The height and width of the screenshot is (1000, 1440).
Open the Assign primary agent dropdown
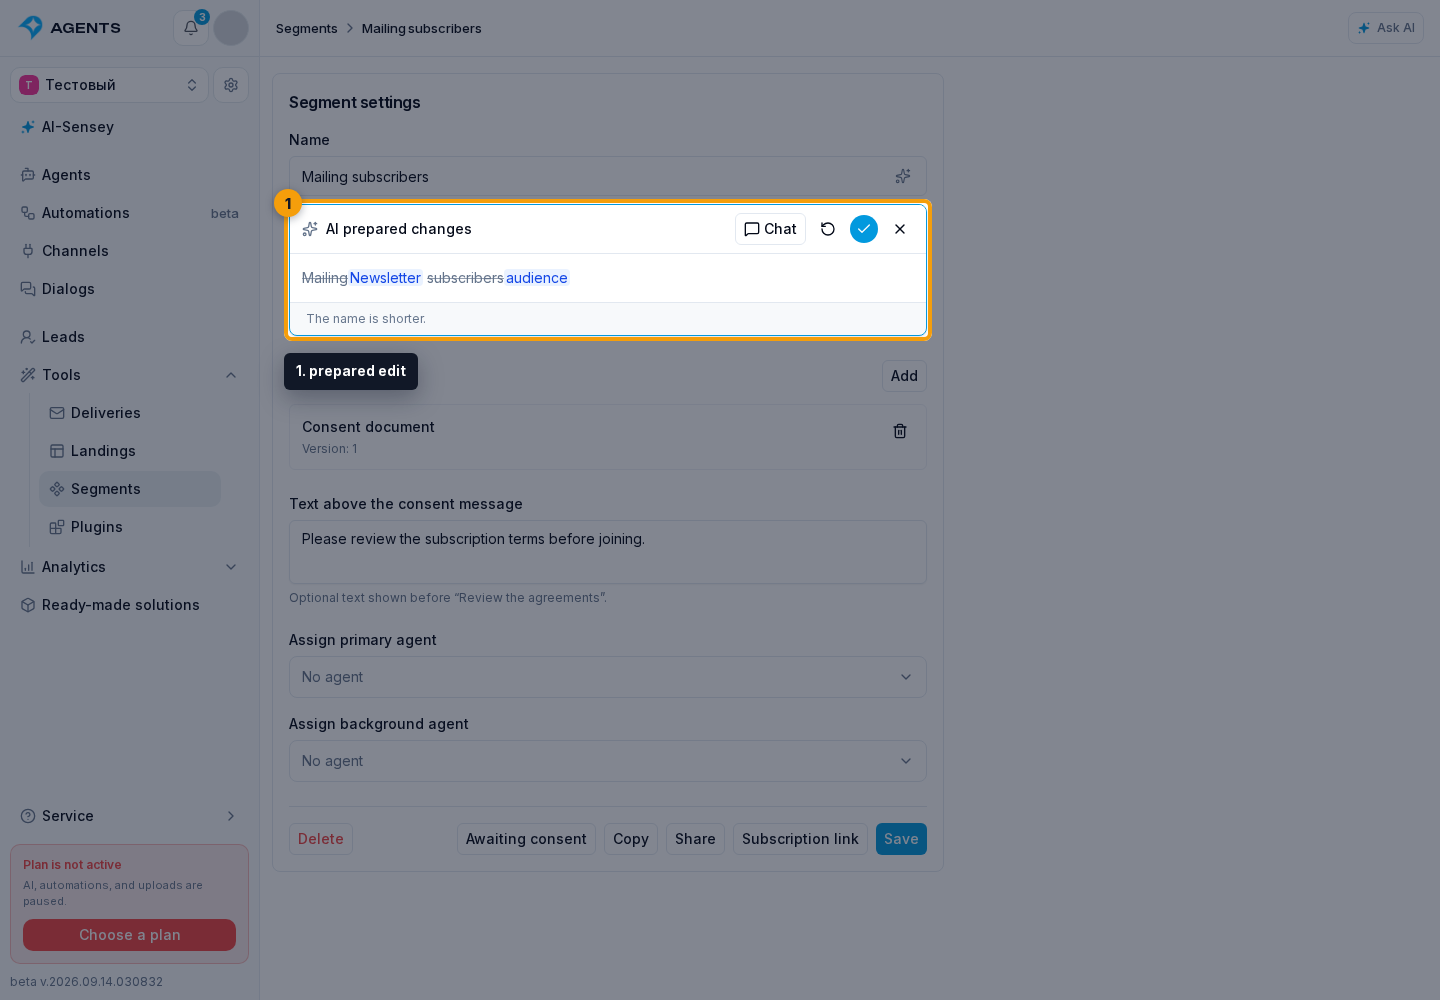click(608, 677)
